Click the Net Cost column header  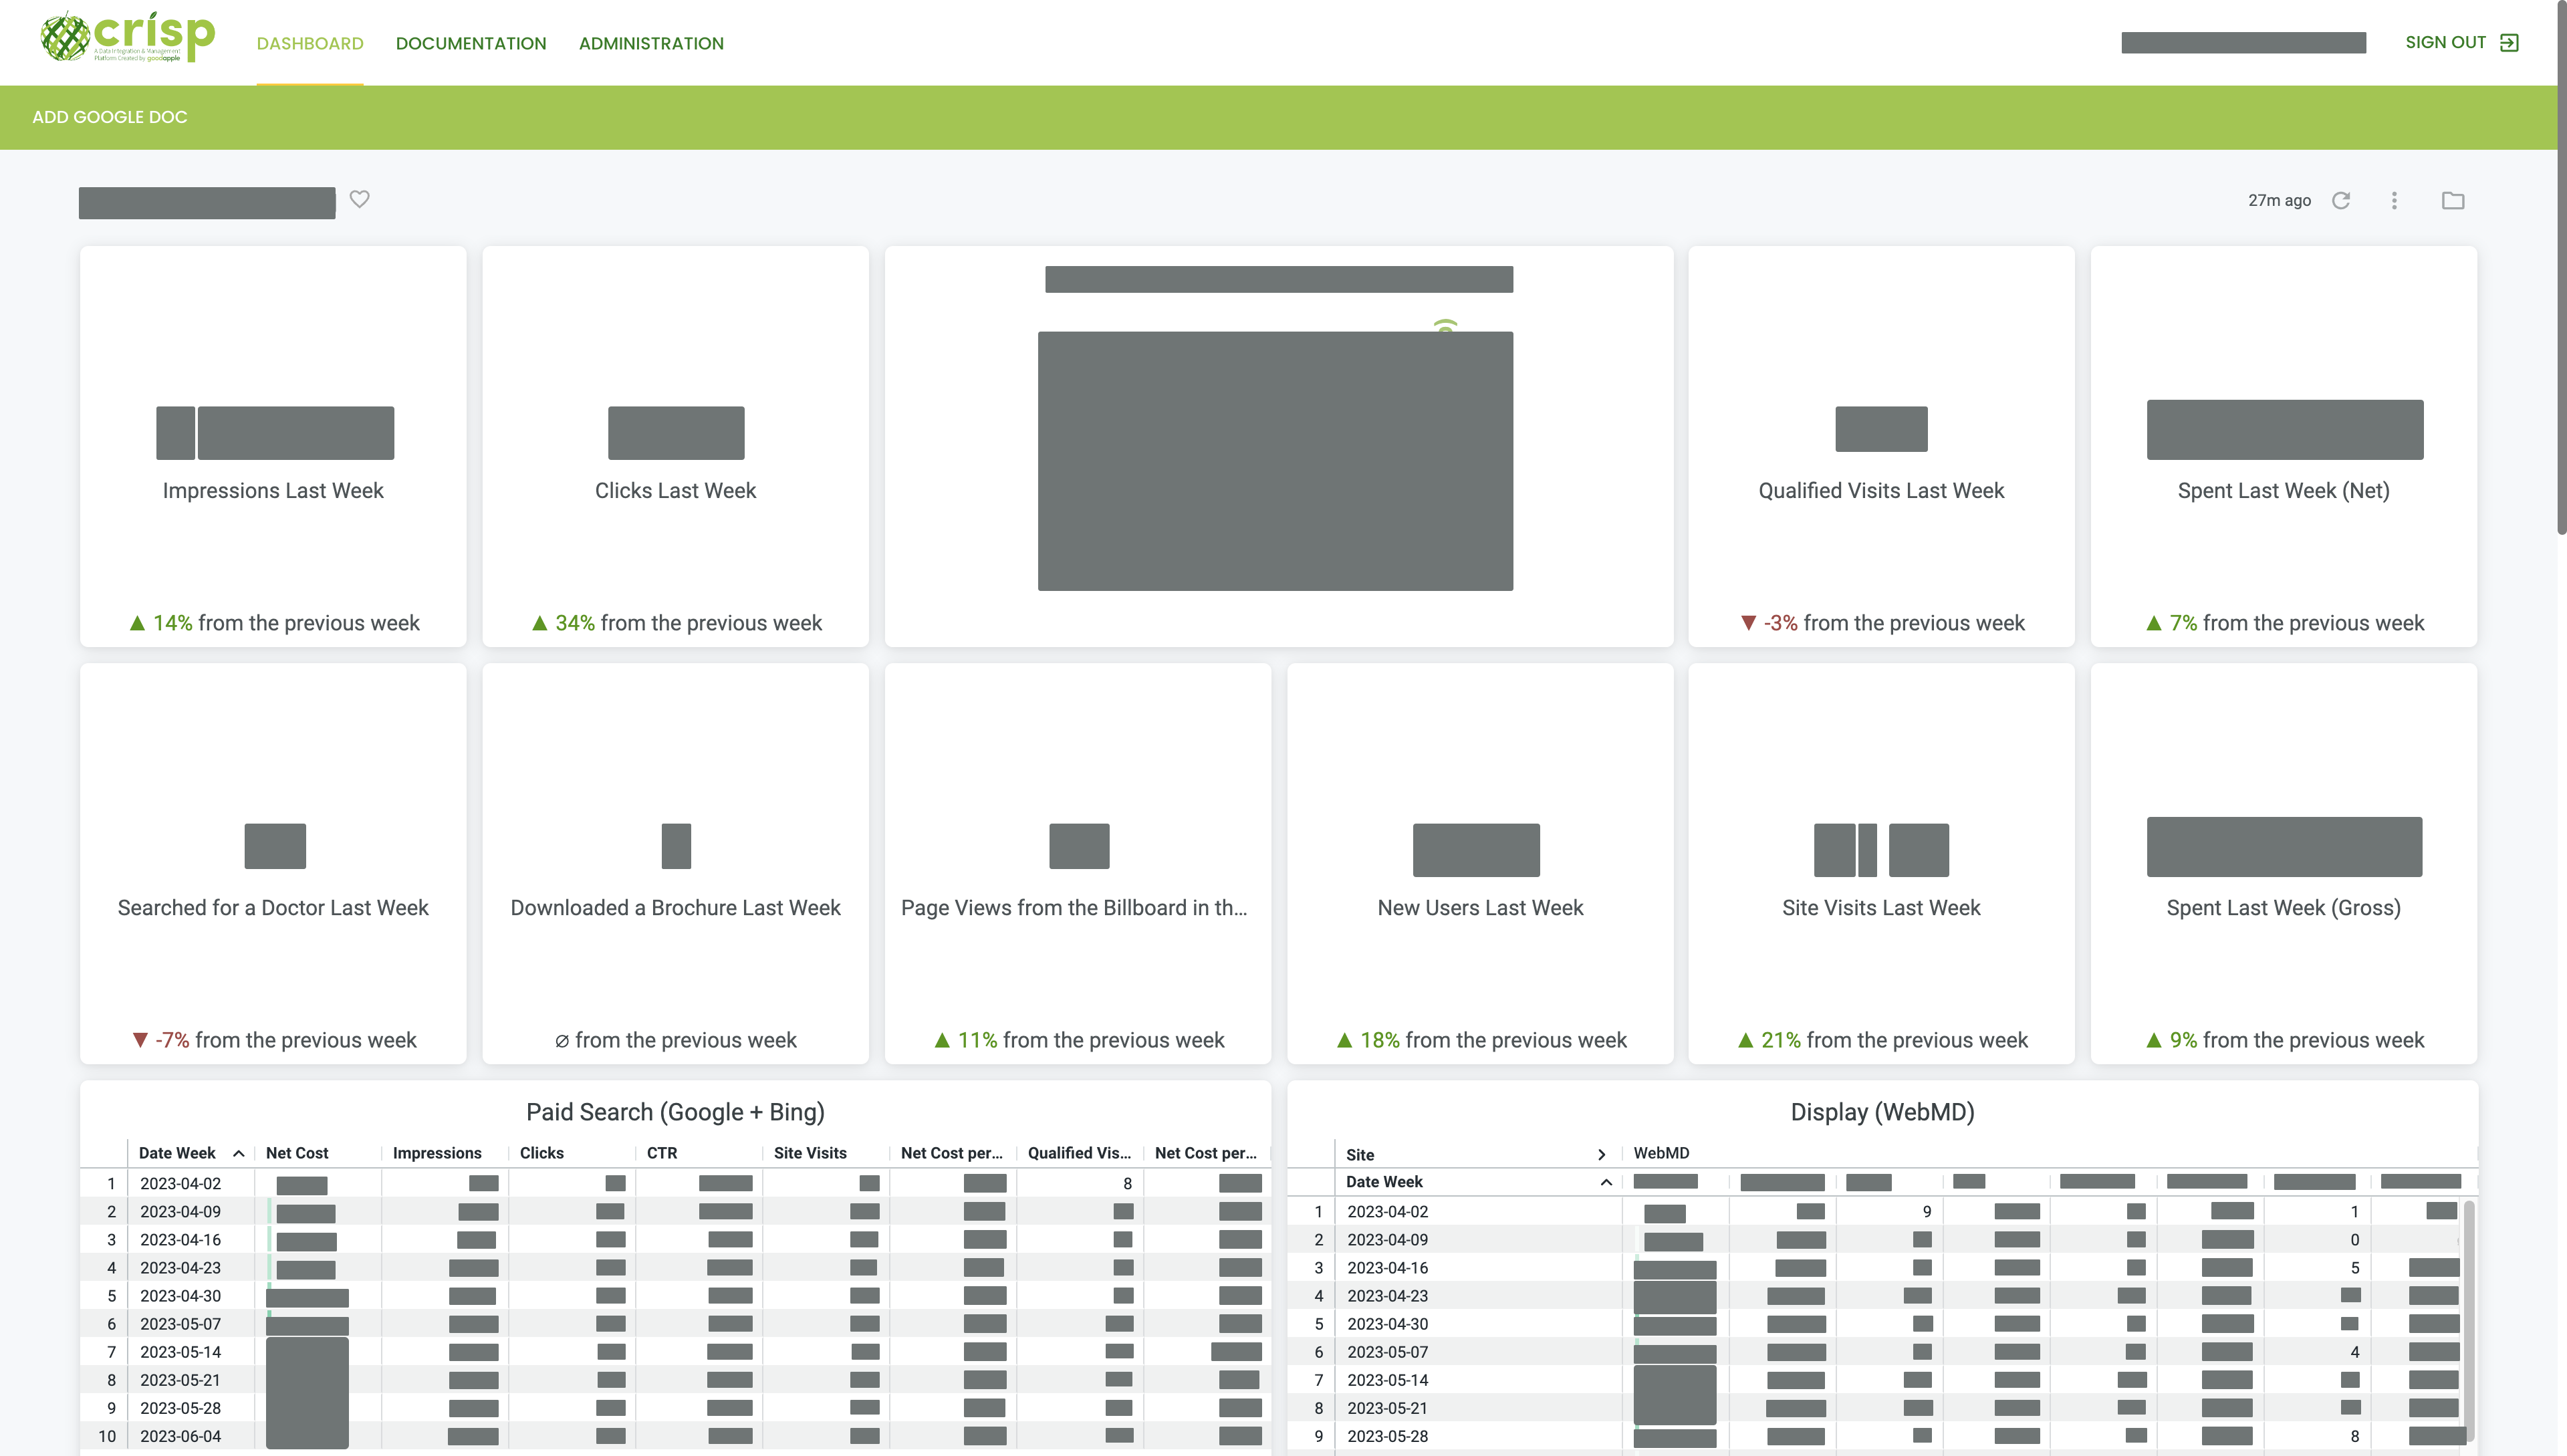pyautogui.click(x=297, y=1153)
